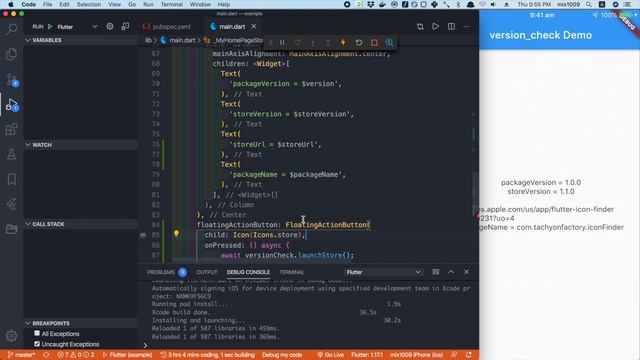
Task: Click the coding time tracker in status bar
Action: point(208,355)
